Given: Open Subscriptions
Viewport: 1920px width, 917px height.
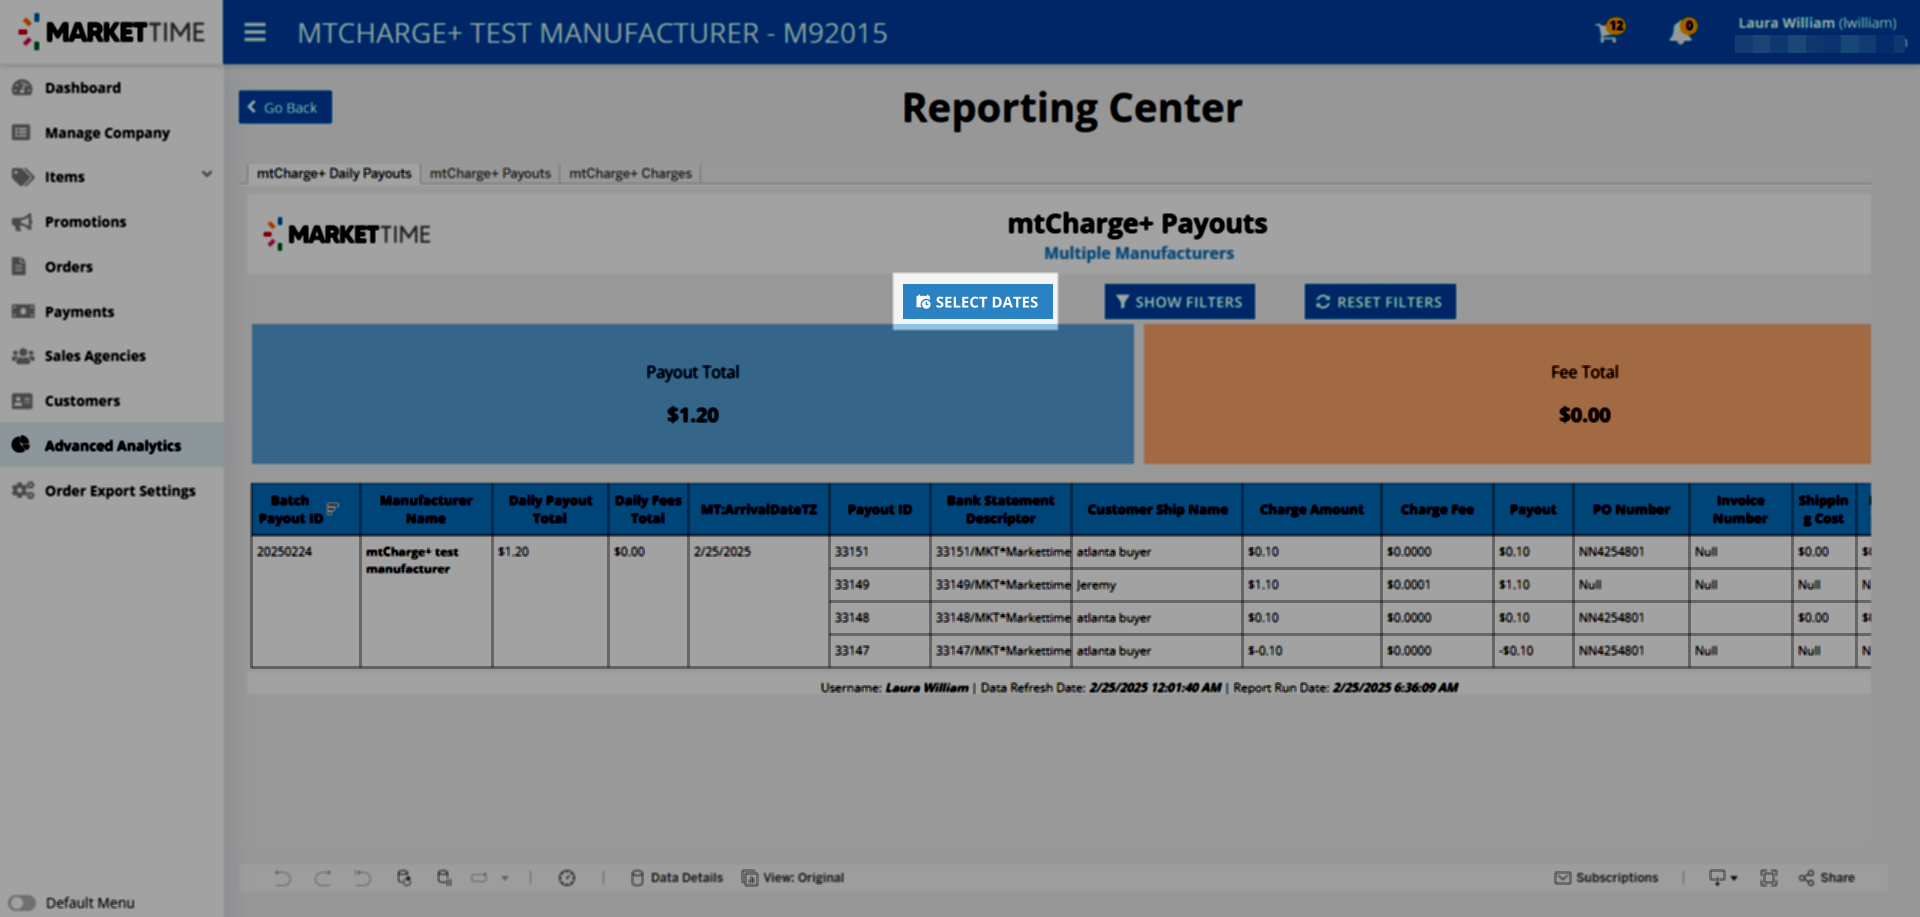Looking at the screenshot, I should pos(1606,878).
